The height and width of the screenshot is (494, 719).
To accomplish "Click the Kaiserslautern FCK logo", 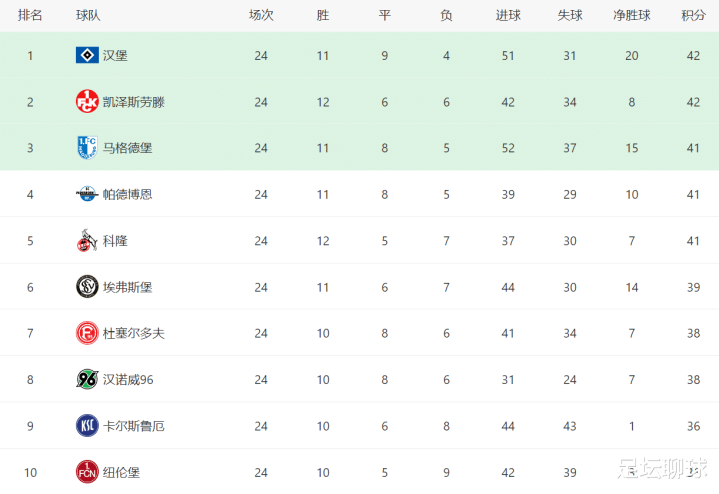I will 87,101.
